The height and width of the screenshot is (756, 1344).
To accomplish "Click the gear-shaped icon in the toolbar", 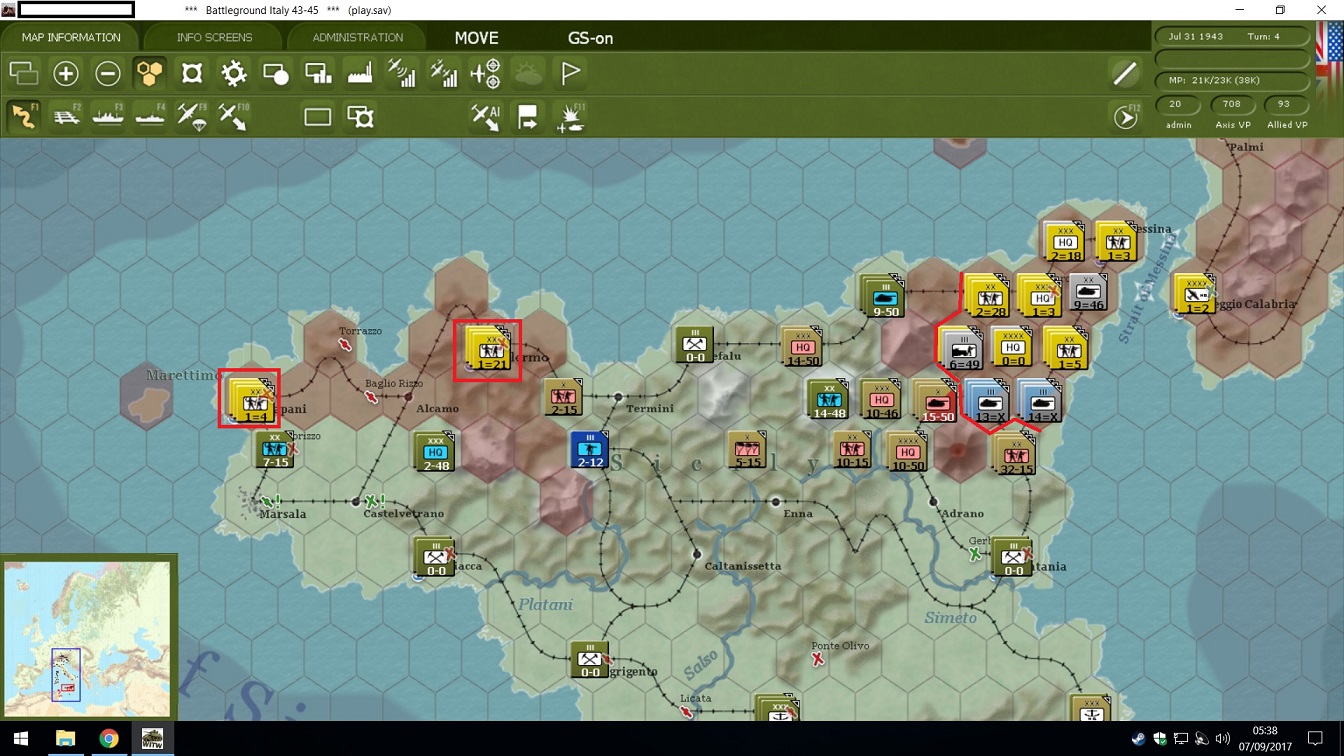I will [x=234, y=73].
